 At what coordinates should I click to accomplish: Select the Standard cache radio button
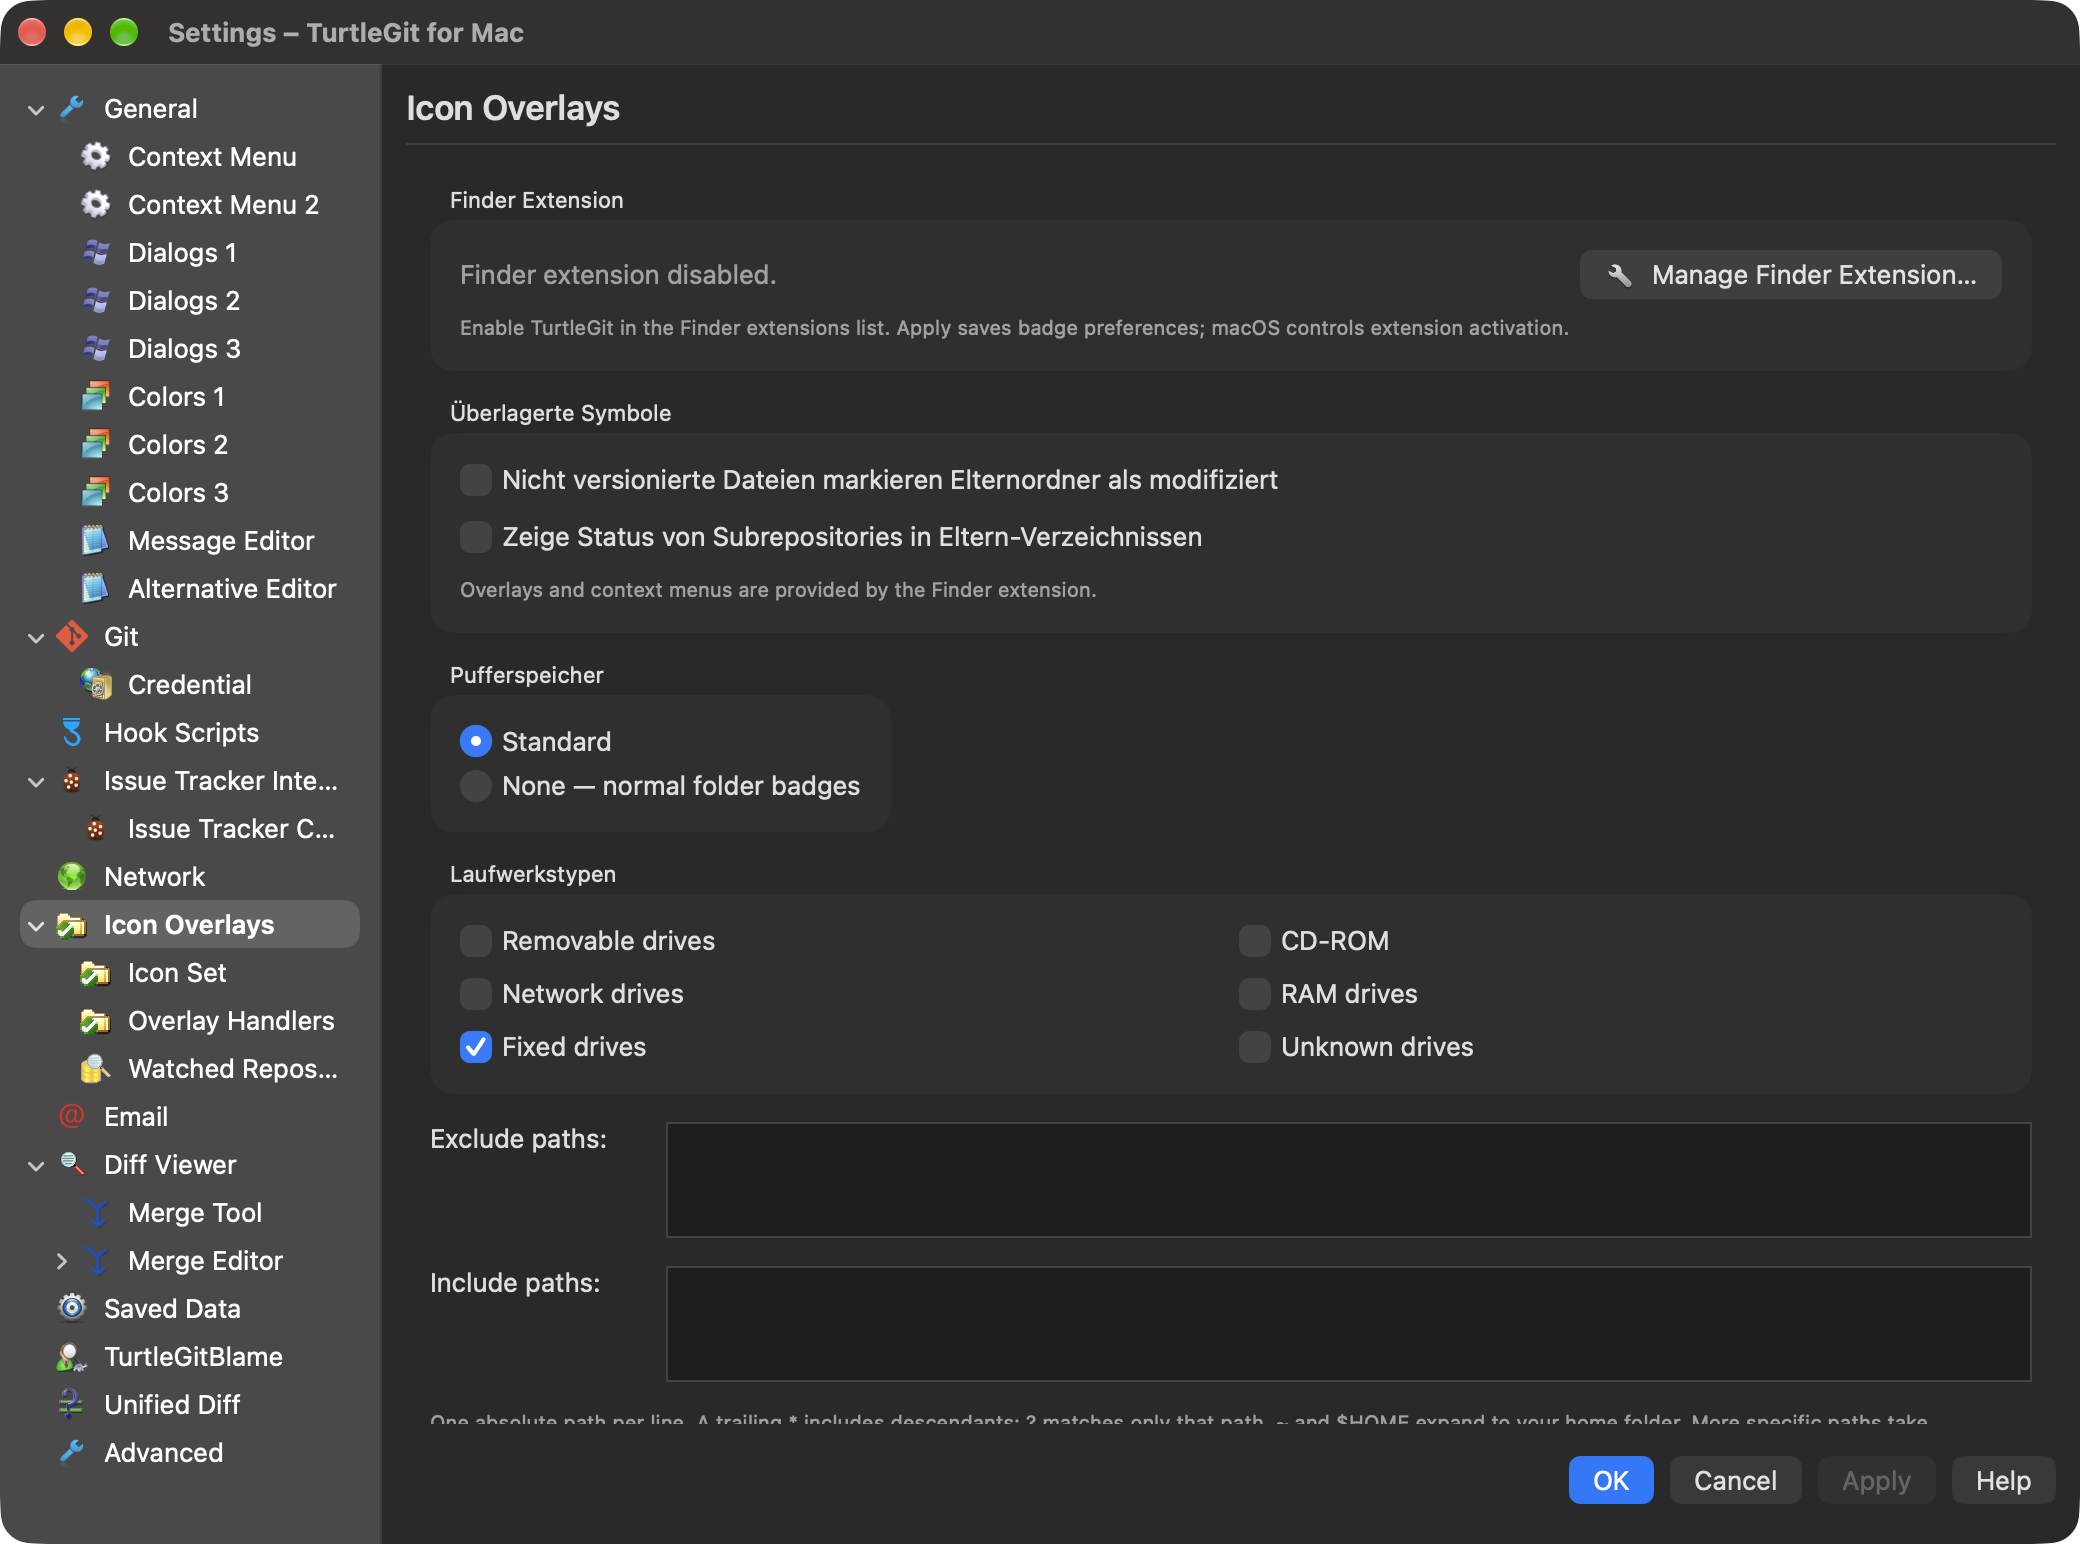[476, 741]
